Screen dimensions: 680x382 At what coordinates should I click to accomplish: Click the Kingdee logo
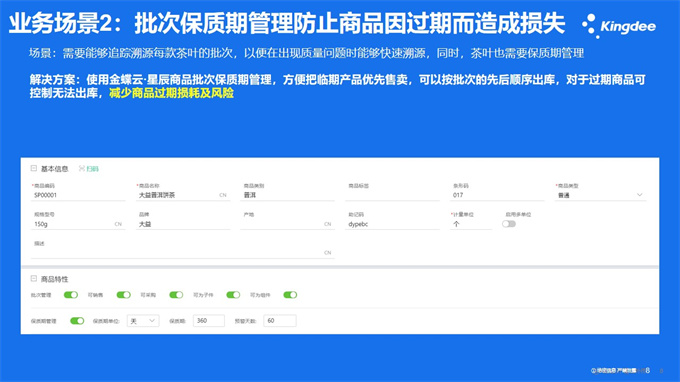[619, 26]
